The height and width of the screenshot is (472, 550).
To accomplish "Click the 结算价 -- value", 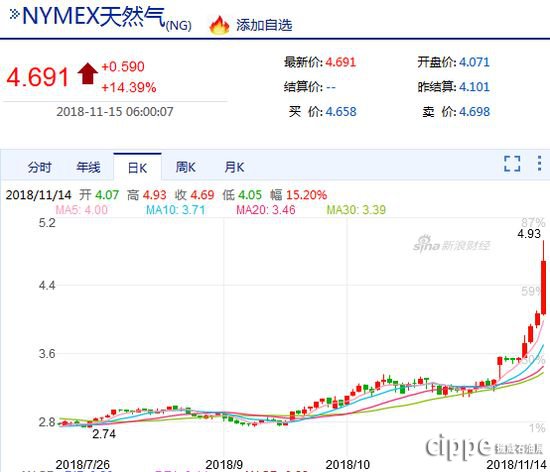I will point(331,87).
